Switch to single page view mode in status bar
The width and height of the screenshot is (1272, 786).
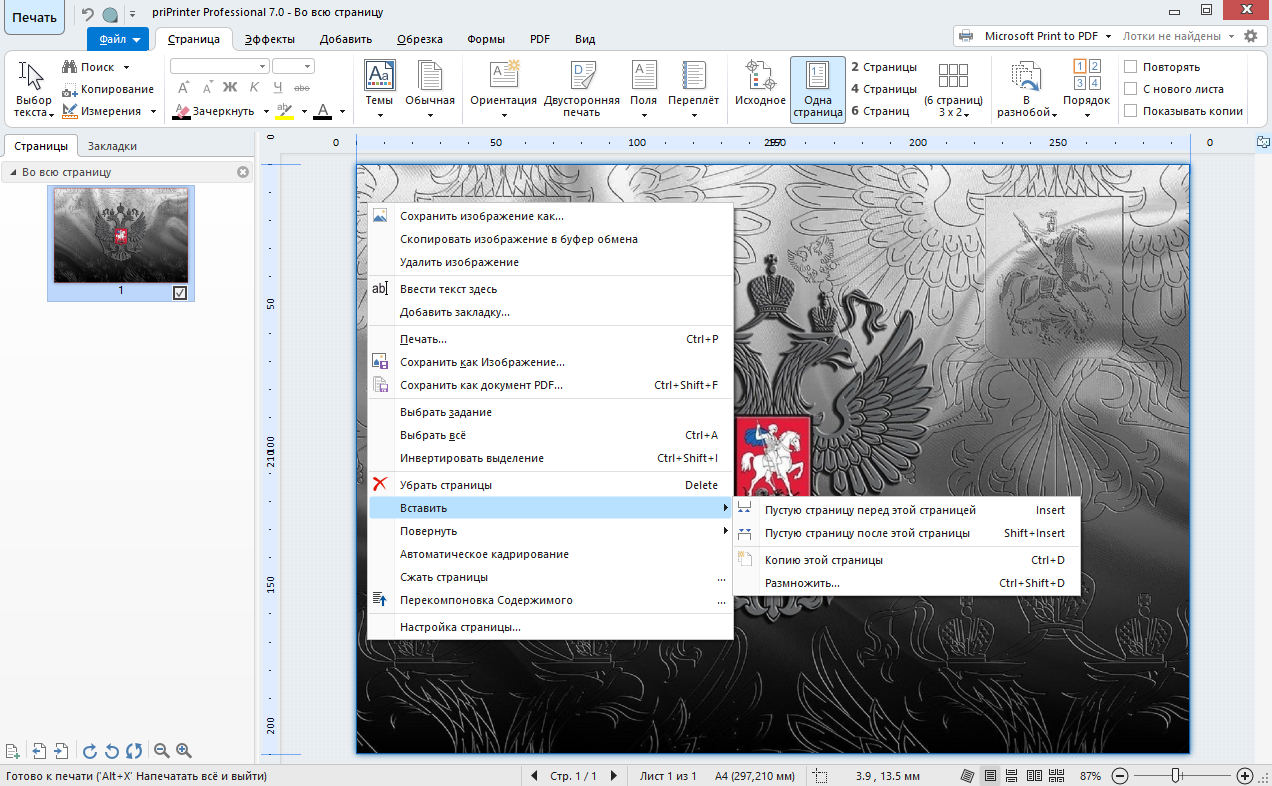point(990,775)
